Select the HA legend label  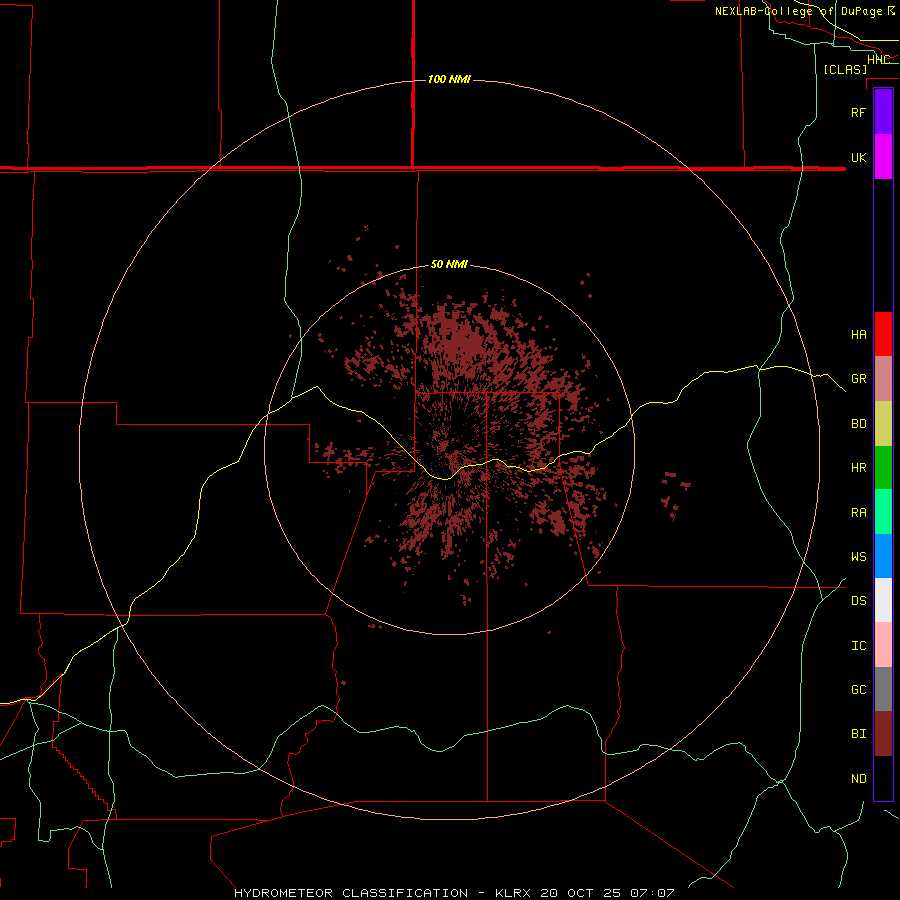[x=858, y=334]
